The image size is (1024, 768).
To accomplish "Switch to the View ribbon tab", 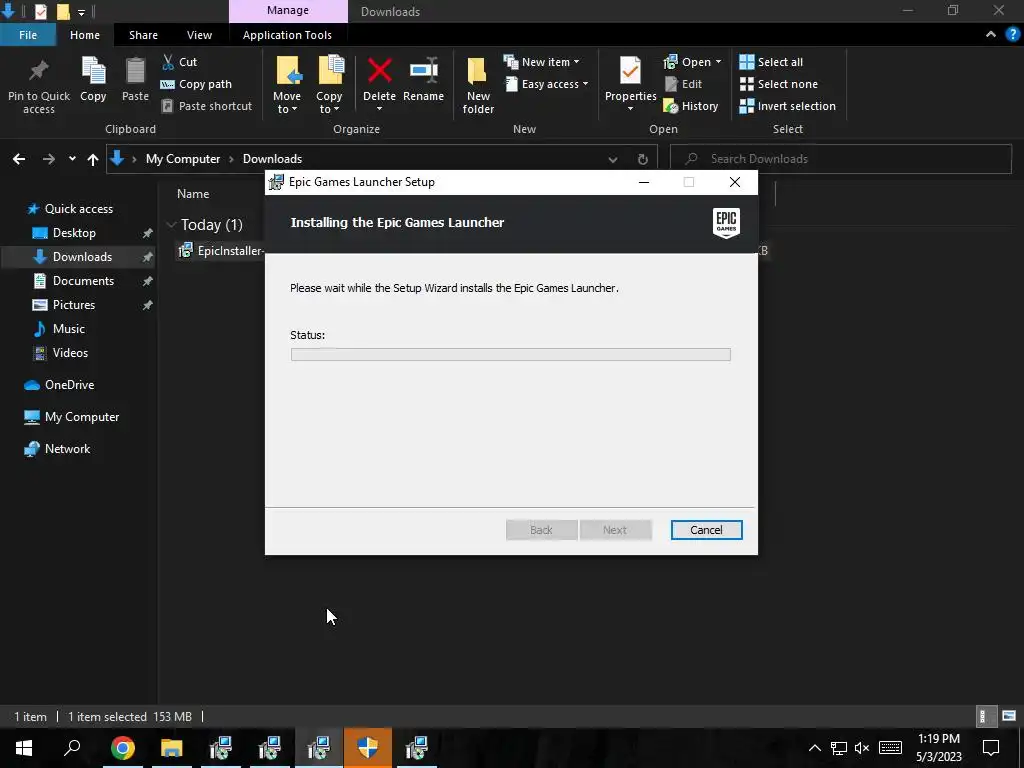I will pyautogui.click(x=199, y=35).
